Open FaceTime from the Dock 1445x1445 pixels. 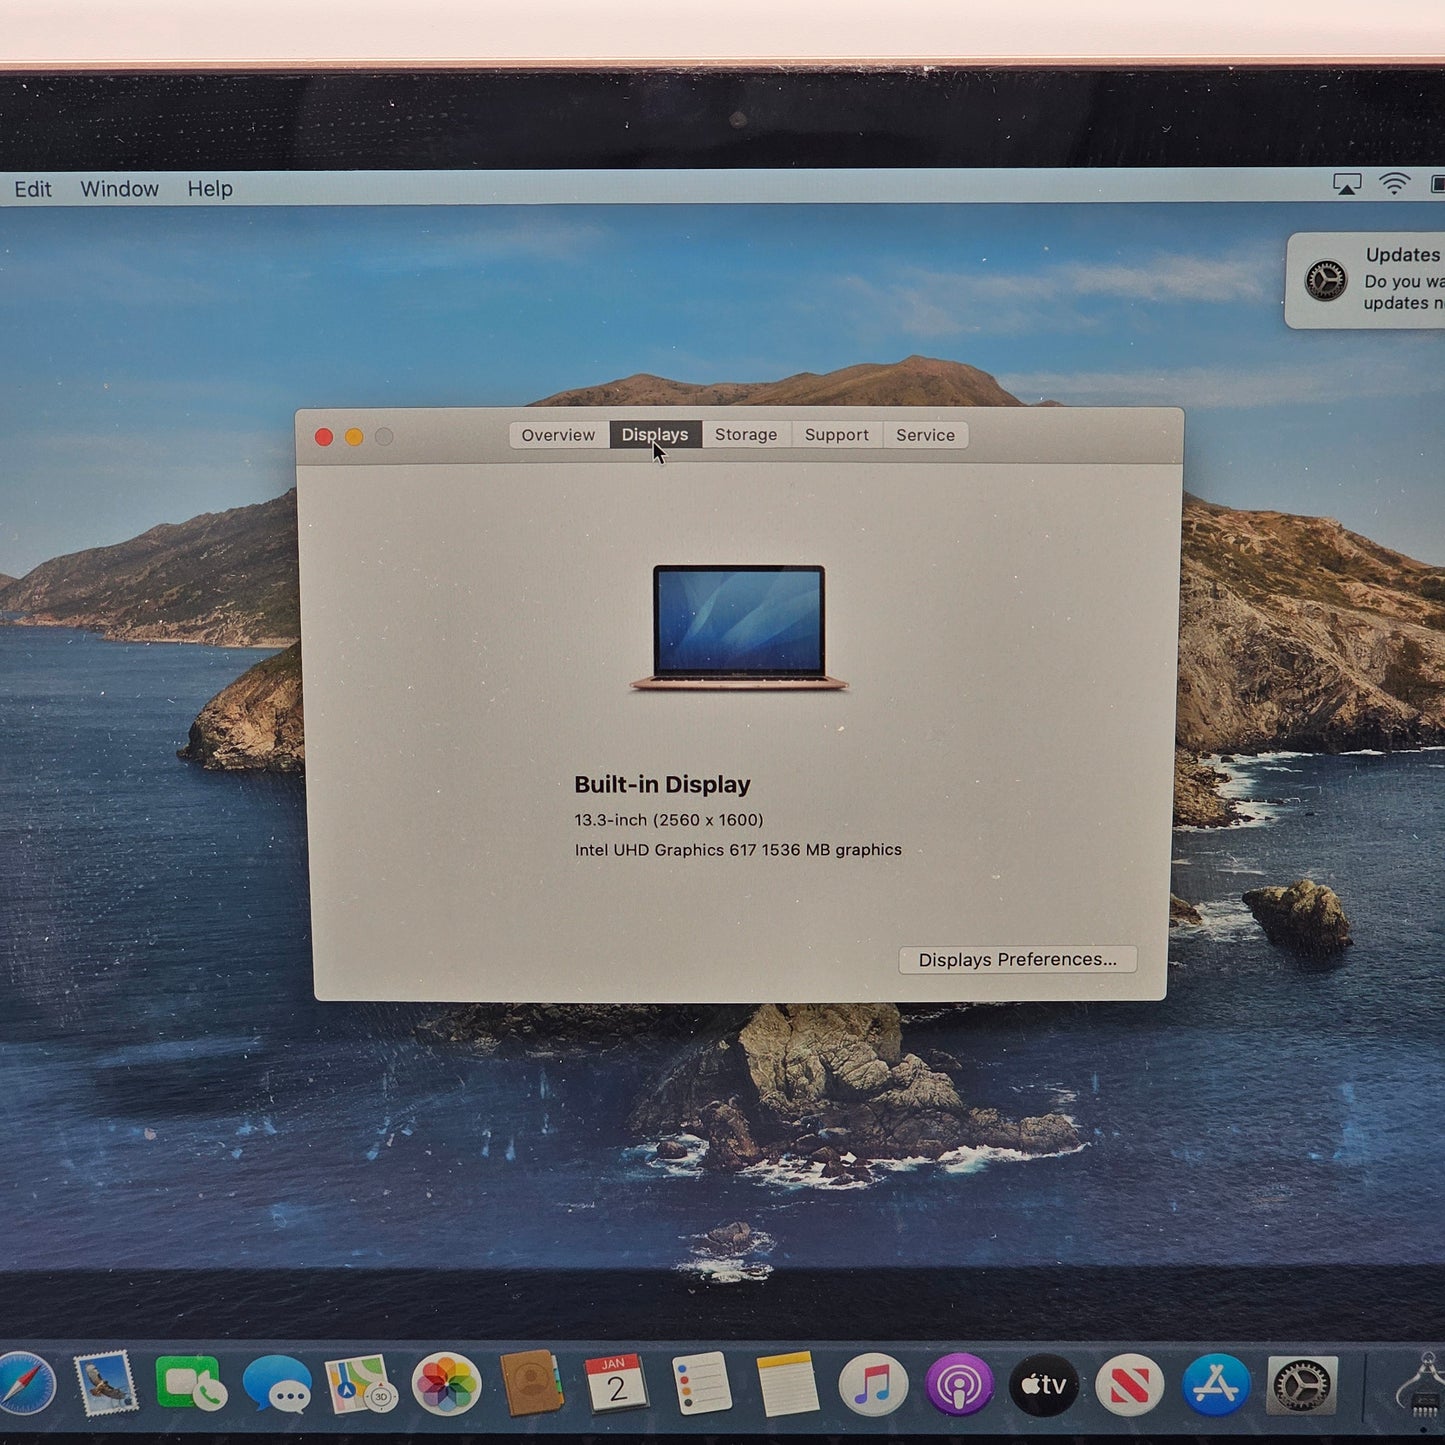click(190, 1385)
